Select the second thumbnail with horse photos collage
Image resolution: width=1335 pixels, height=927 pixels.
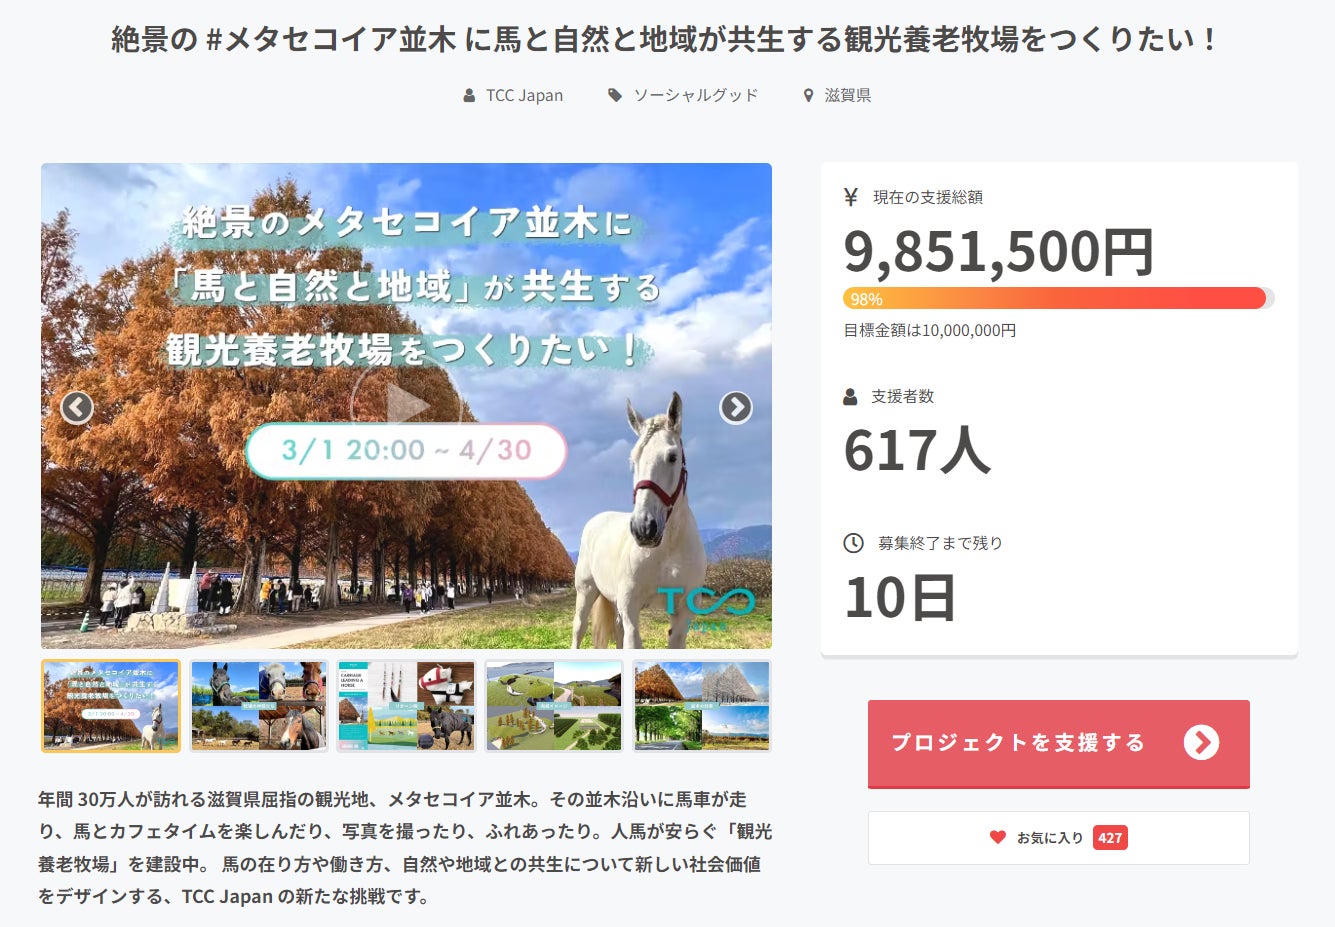point(259,706)
